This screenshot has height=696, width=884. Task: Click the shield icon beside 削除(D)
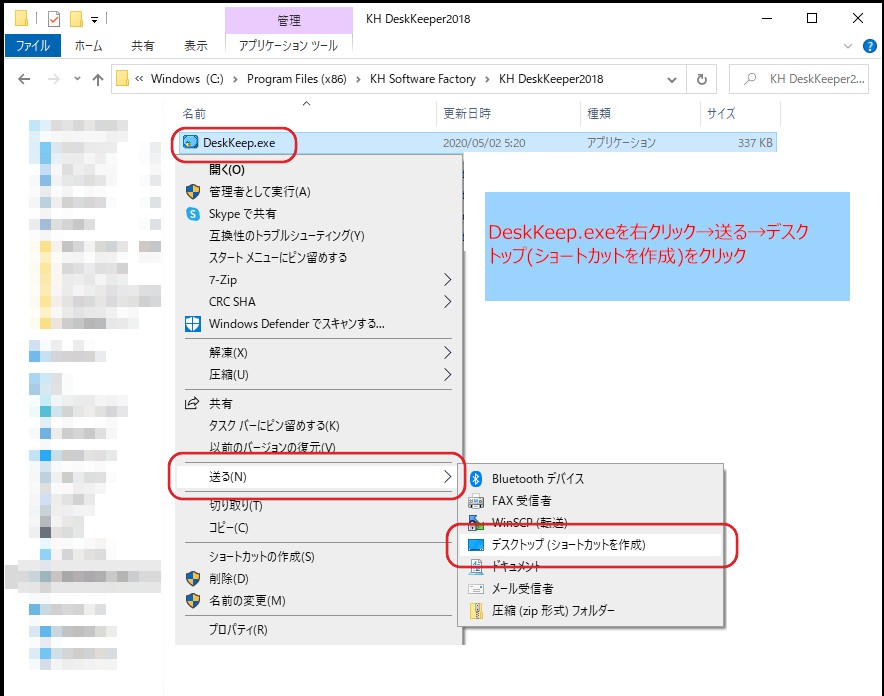coord(193,579)
